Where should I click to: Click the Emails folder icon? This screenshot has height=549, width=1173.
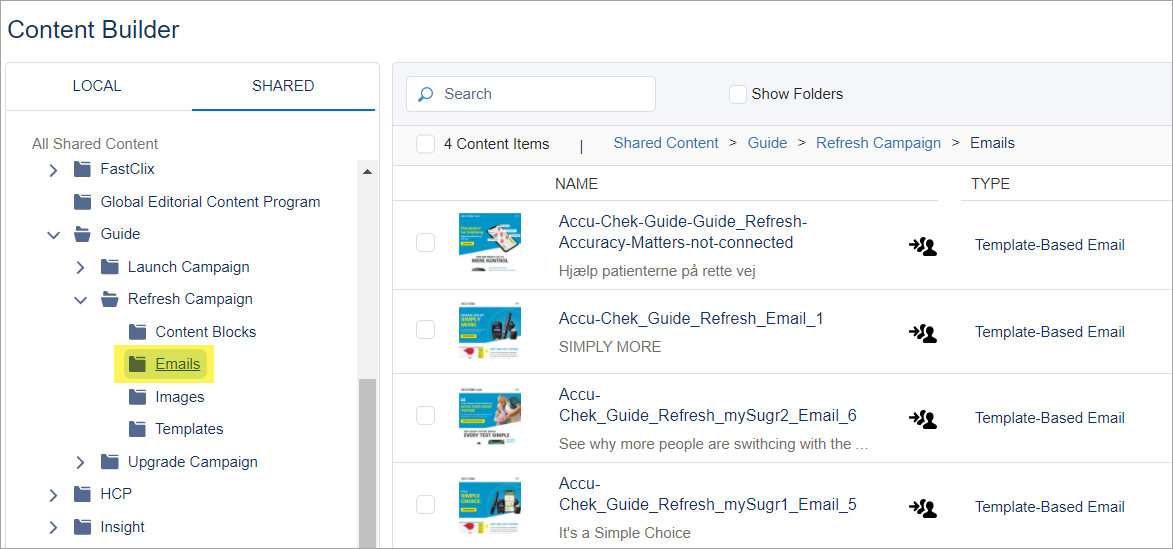pos(137,364)
